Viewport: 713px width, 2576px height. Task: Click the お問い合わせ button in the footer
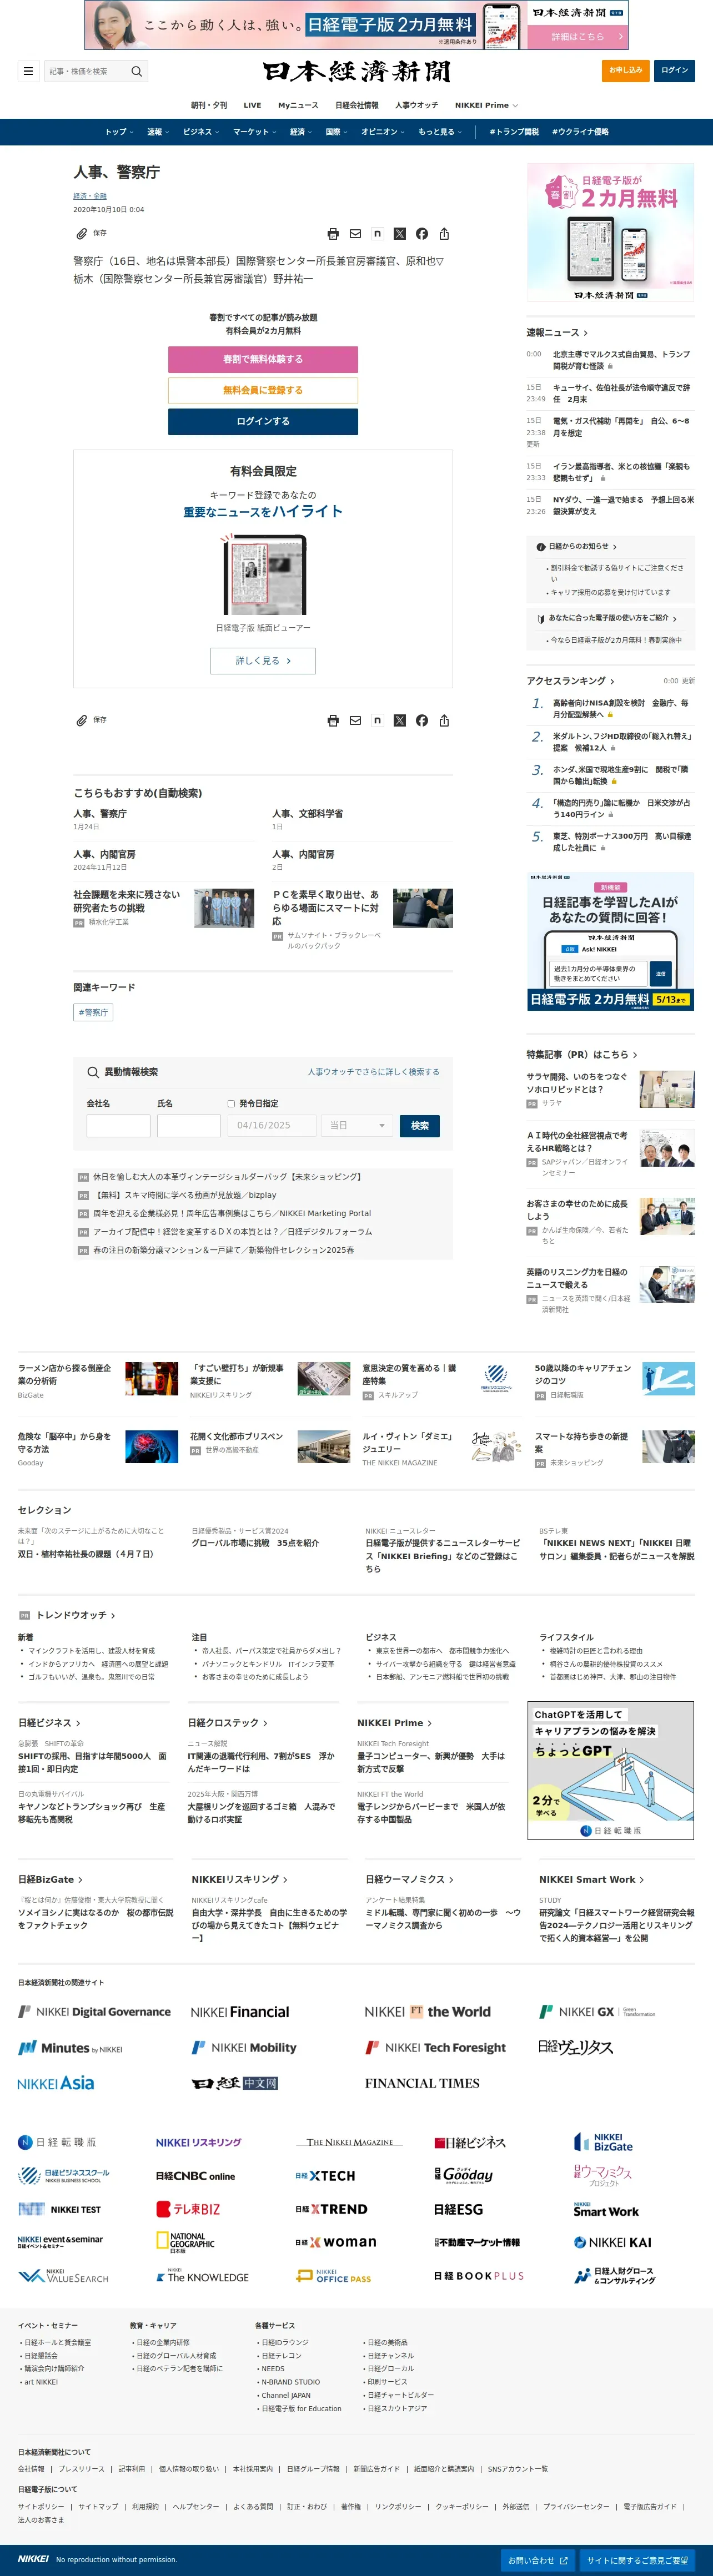pyautogui.click(x=537, y=2560)
